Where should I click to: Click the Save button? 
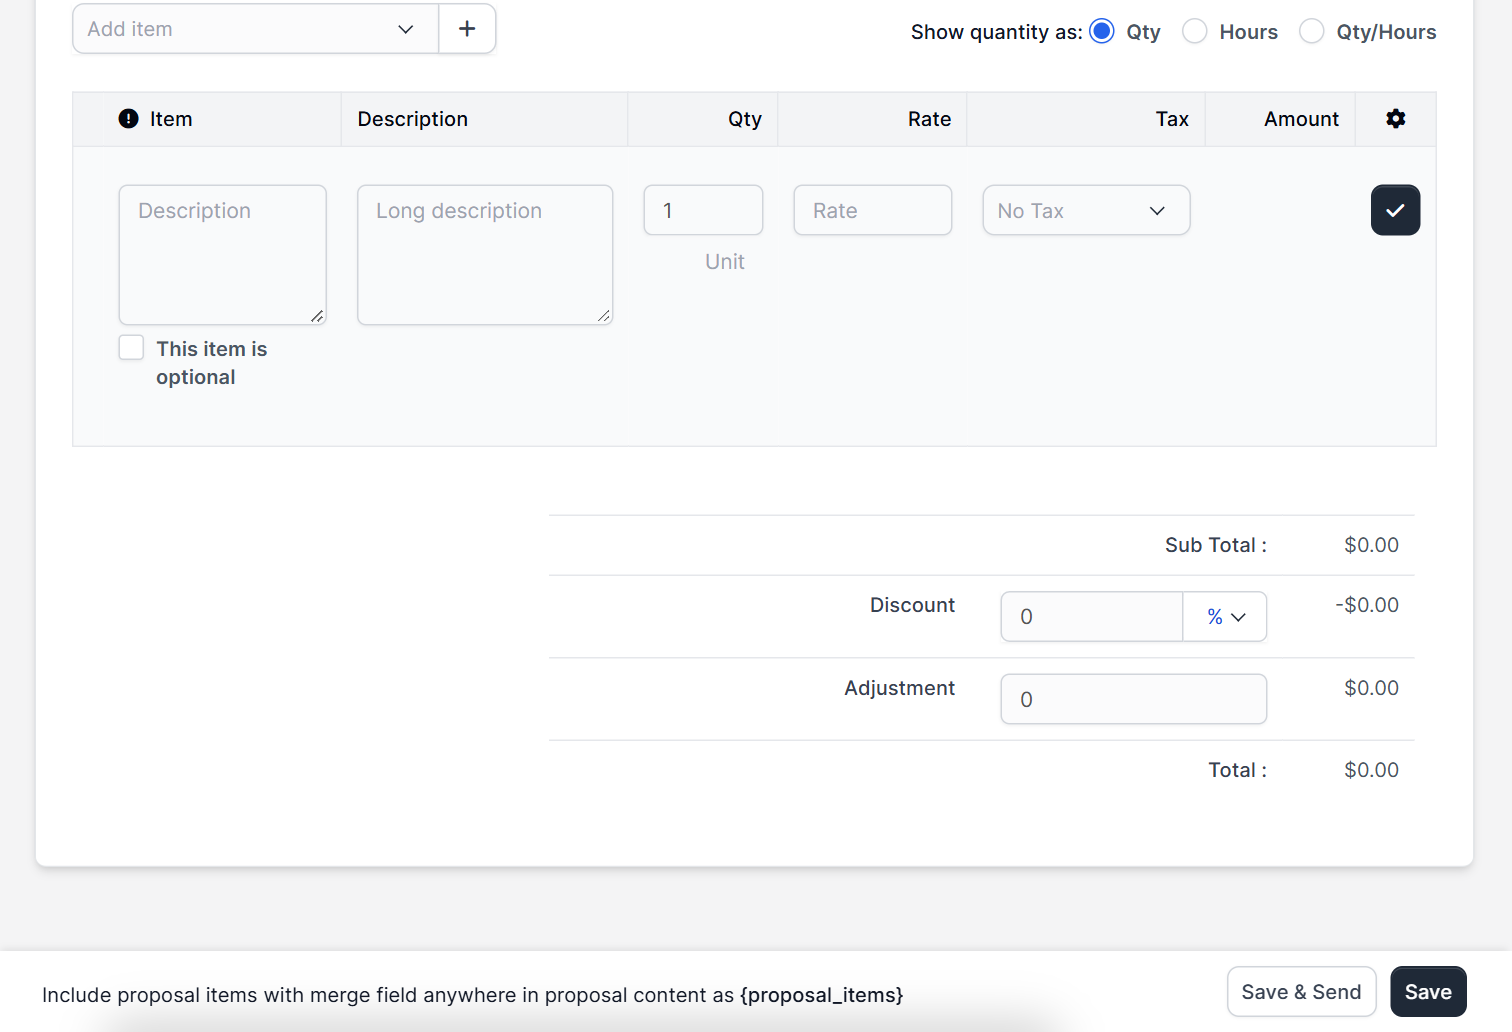point(1428,992)
